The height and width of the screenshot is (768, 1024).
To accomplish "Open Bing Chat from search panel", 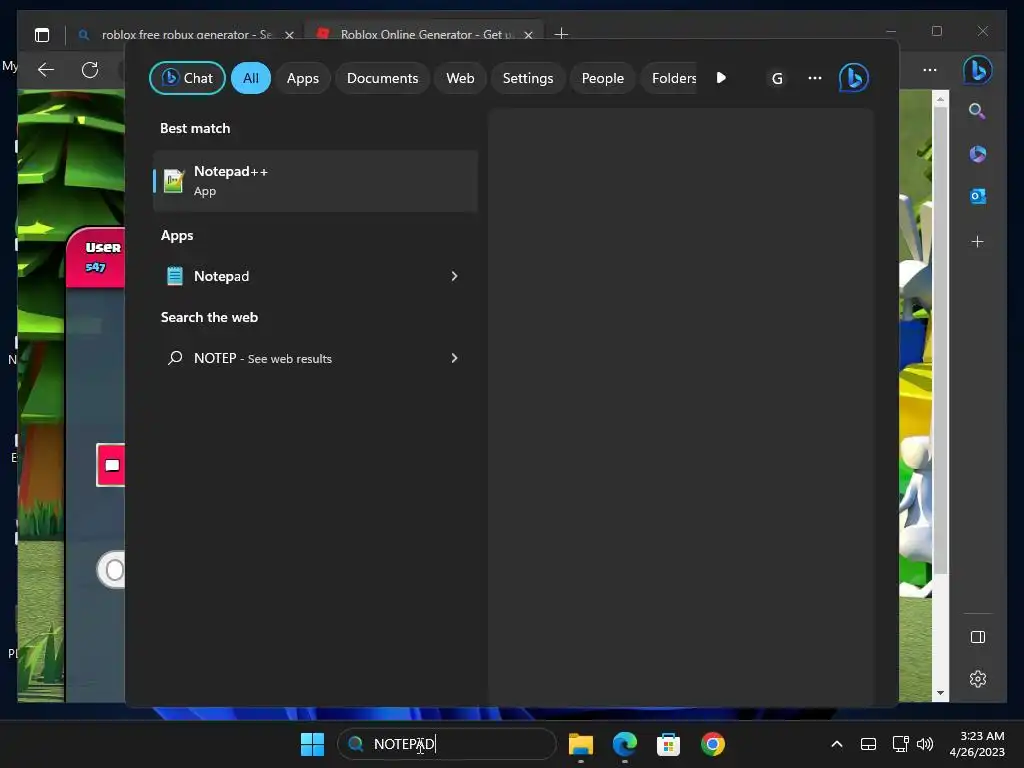I will pos(187,78).
